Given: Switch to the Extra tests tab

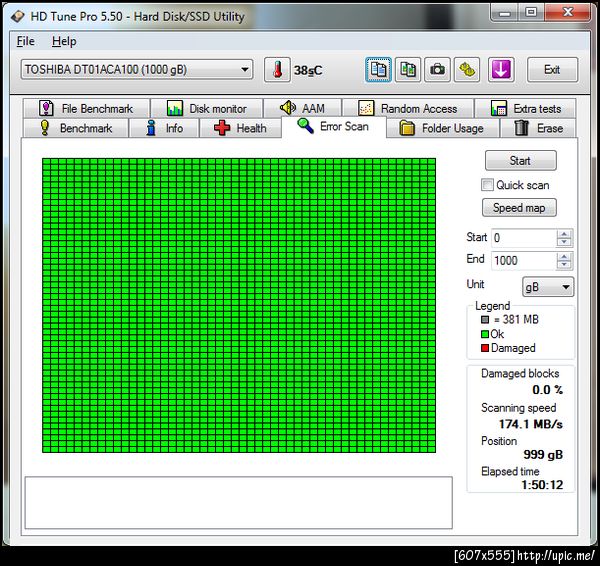Looking at the screenshot, I should [x=525, y=108].
